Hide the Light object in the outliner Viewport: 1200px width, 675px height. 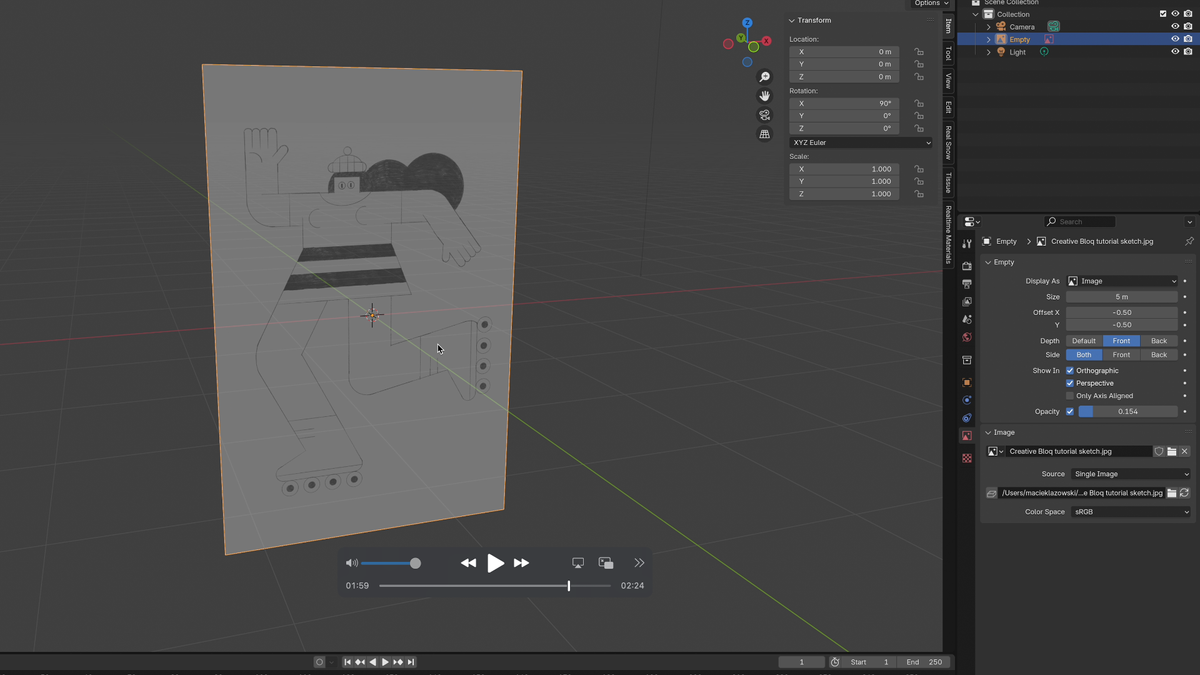click(x=1176, y=51)
